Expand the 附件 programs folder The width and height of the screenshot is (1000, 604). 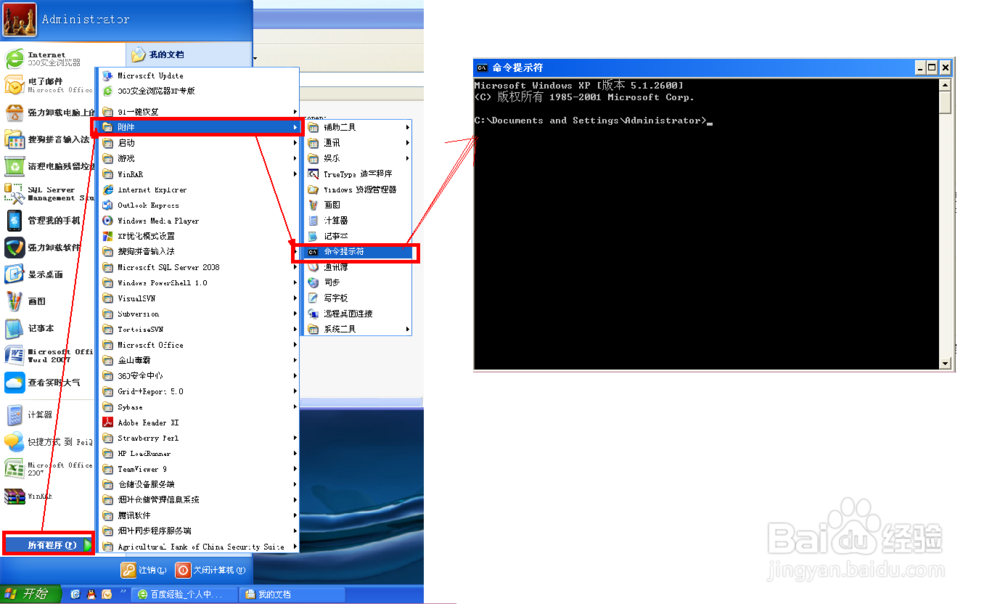click(x=200, y=127)
